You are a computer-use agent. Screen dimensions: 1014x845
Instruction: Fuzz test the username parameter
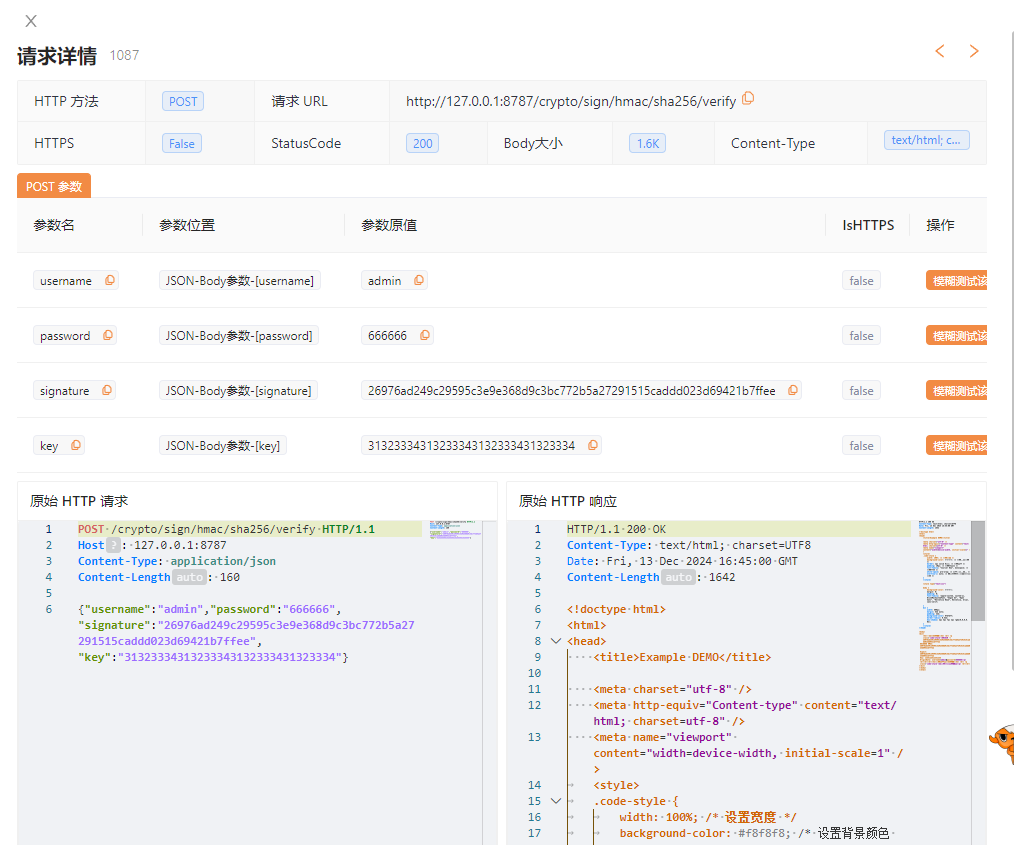pos(958,281)
